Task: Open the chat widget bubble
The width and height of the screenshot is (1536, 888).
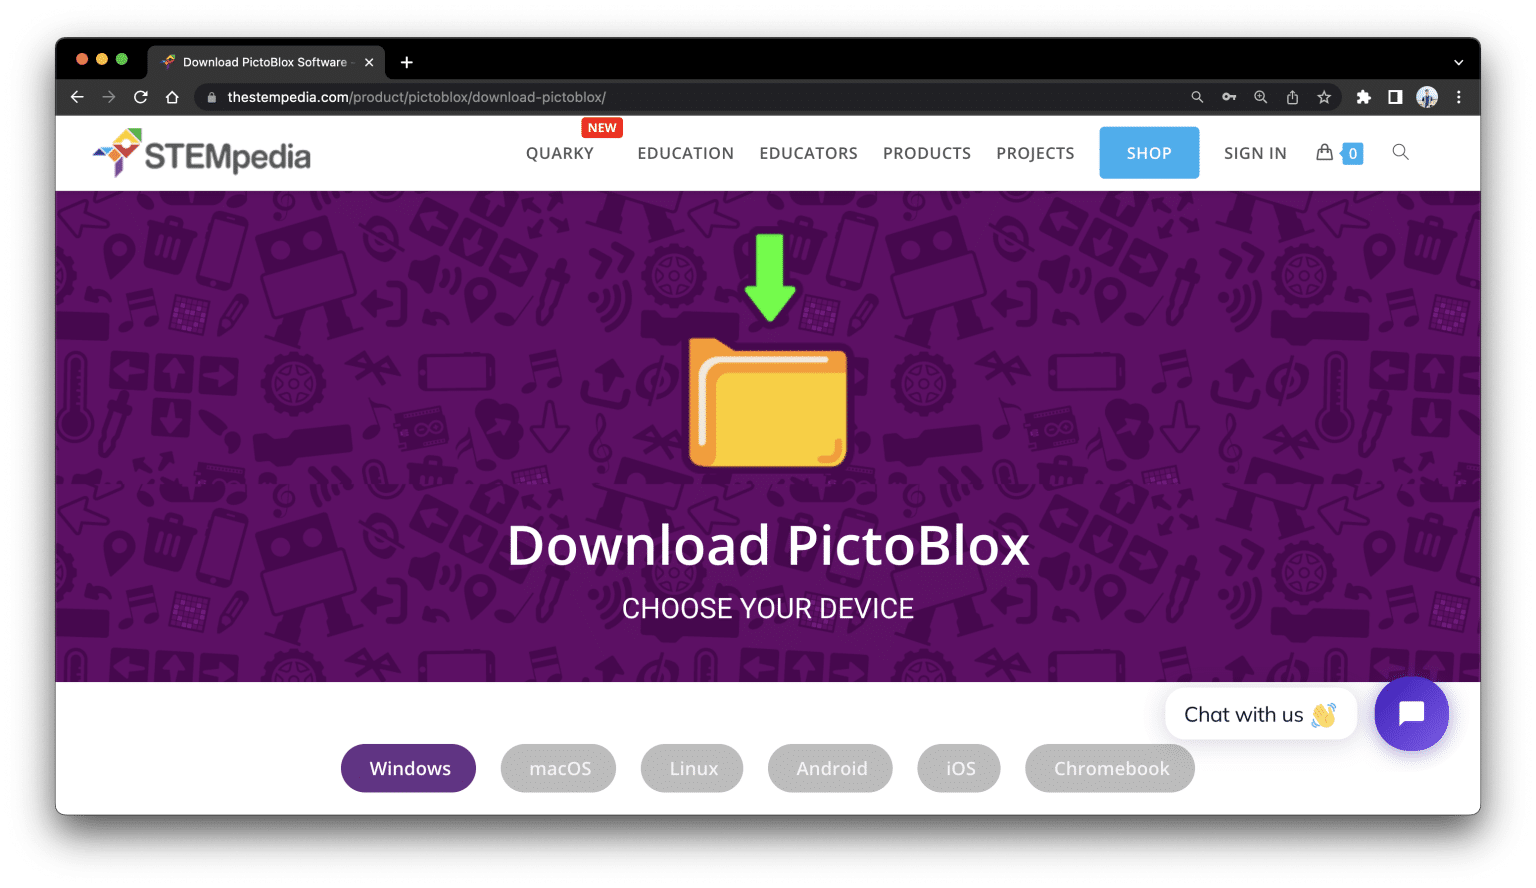Action: coord(1411,713)
